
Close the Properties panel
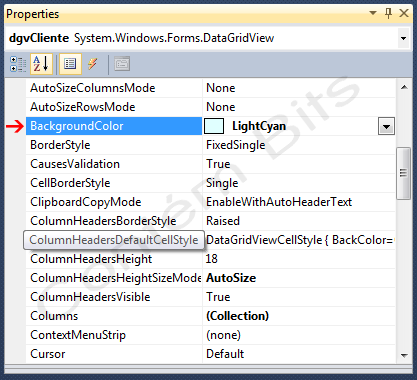point(404,13)
